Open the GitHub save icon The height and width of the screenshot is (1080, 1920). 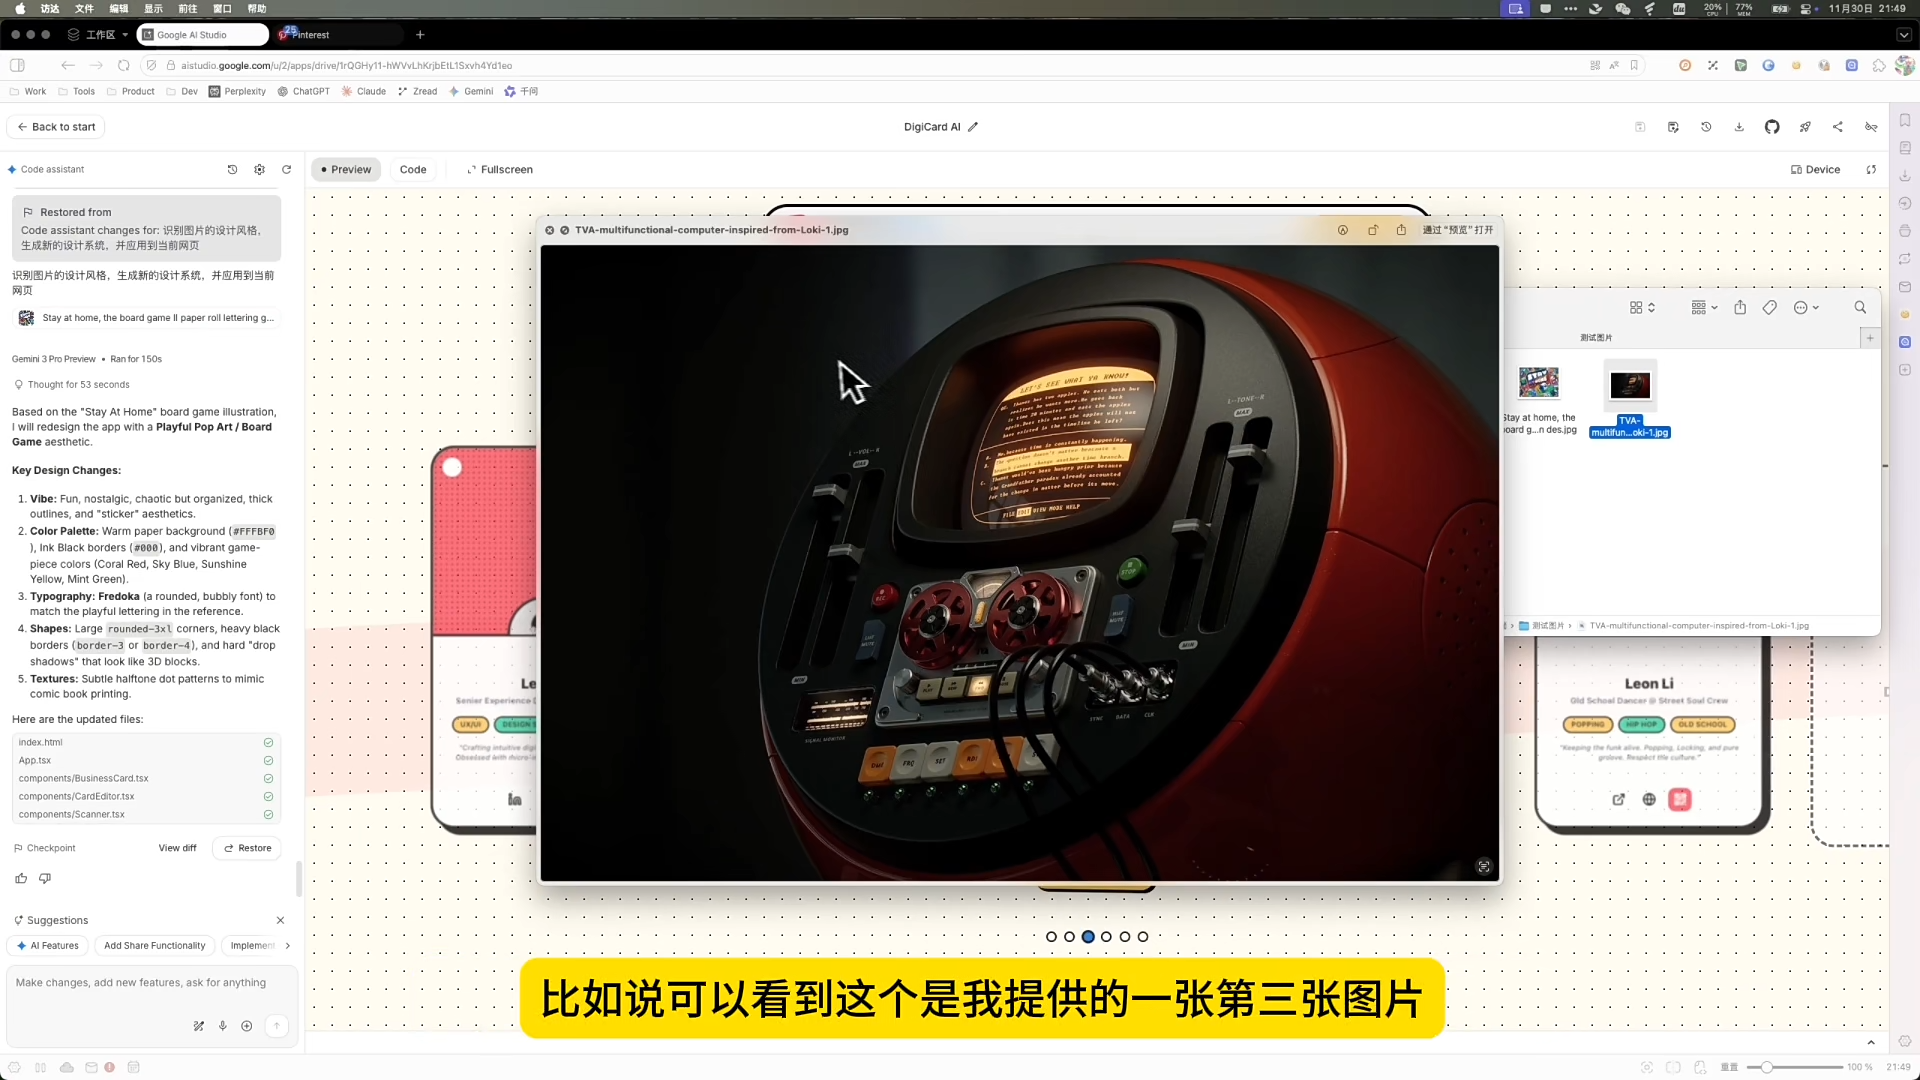pos(1772,127)
